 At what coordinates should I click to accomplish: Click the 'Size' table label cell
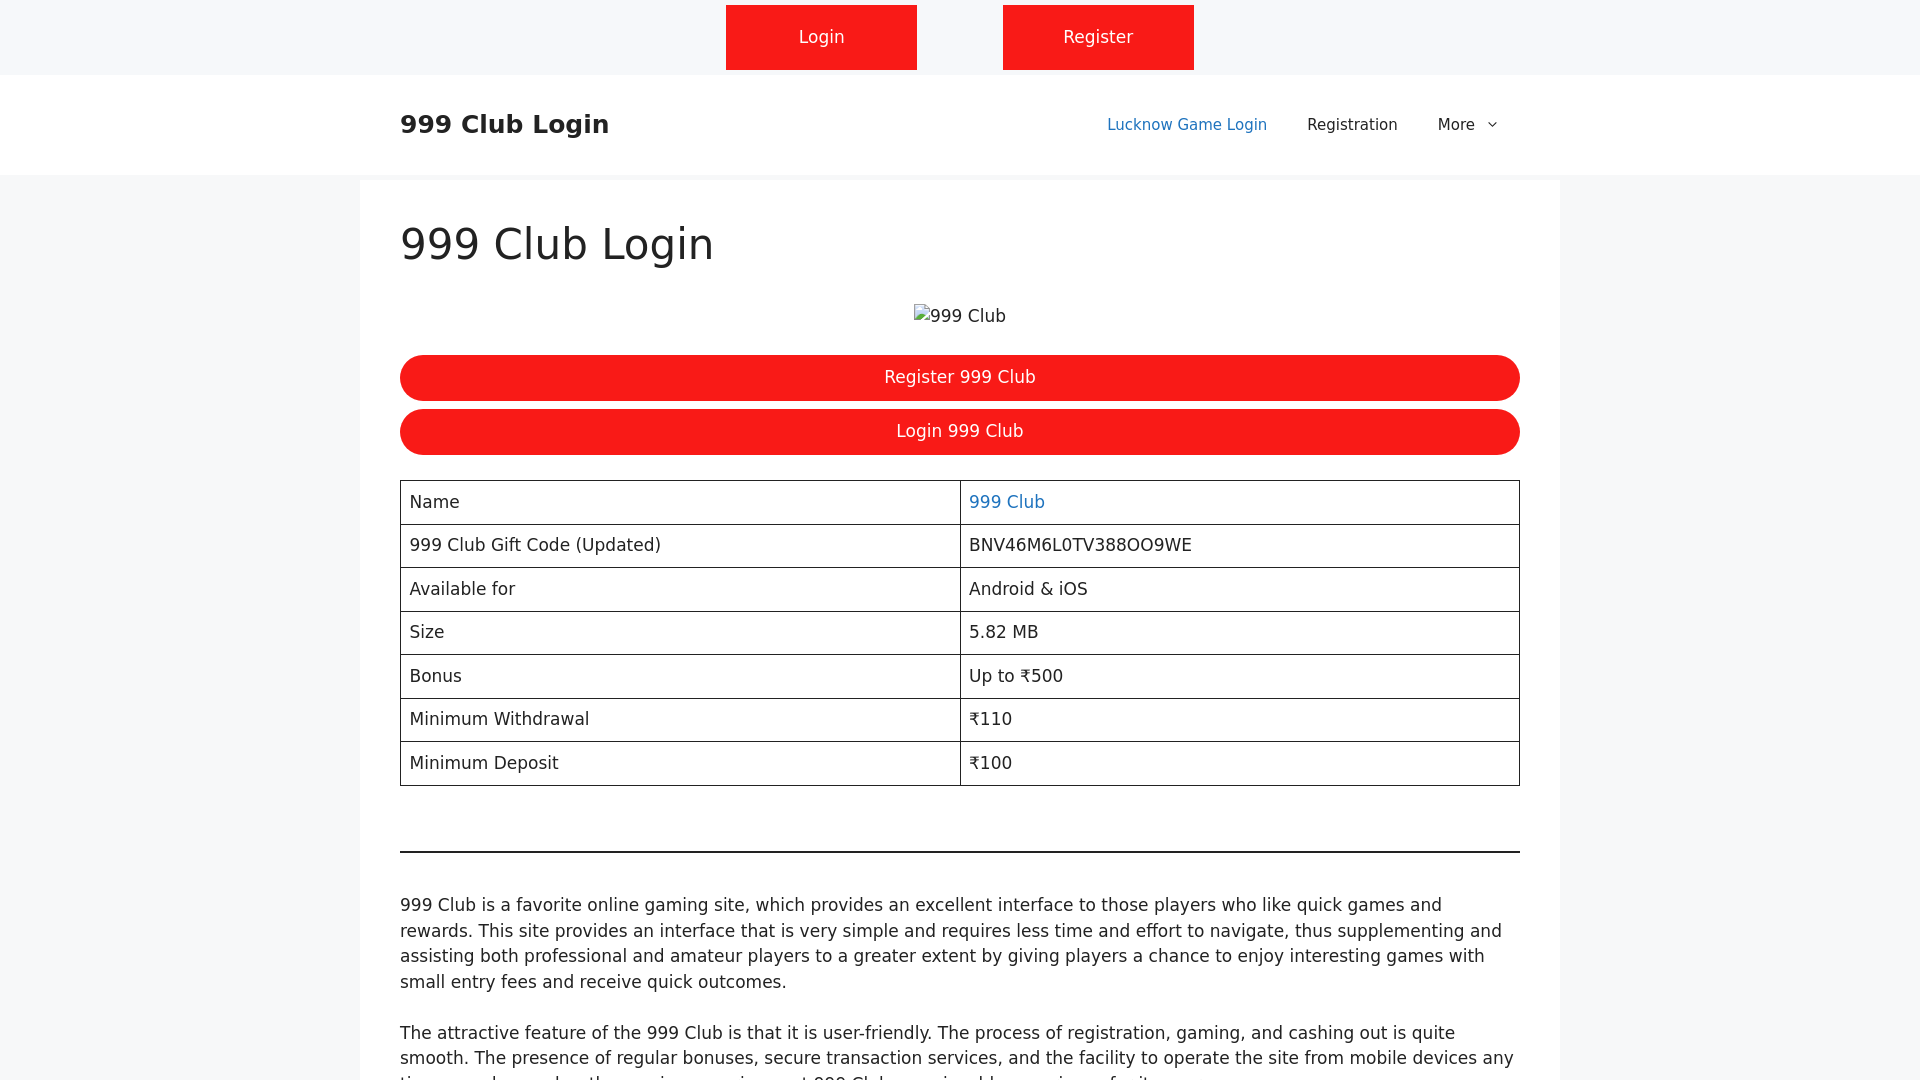click(680, 632)
